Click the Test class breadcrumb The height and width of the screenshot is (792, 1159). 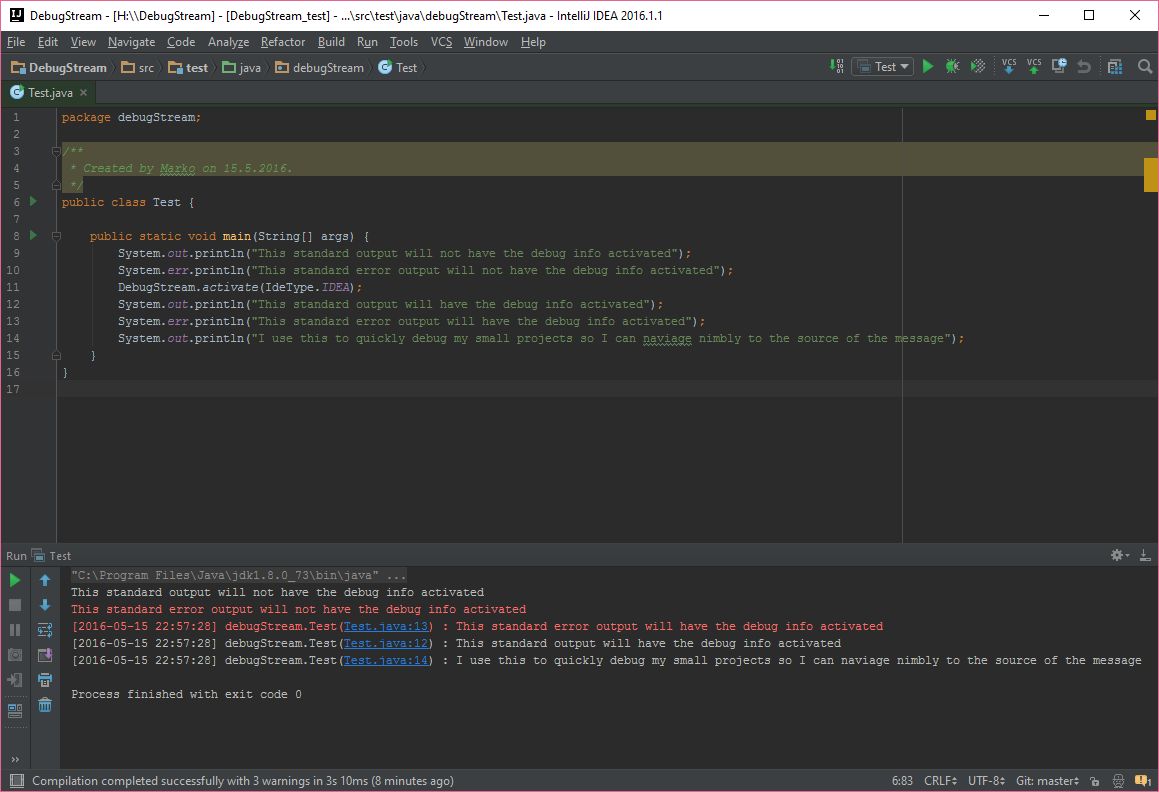click(398, 67)
